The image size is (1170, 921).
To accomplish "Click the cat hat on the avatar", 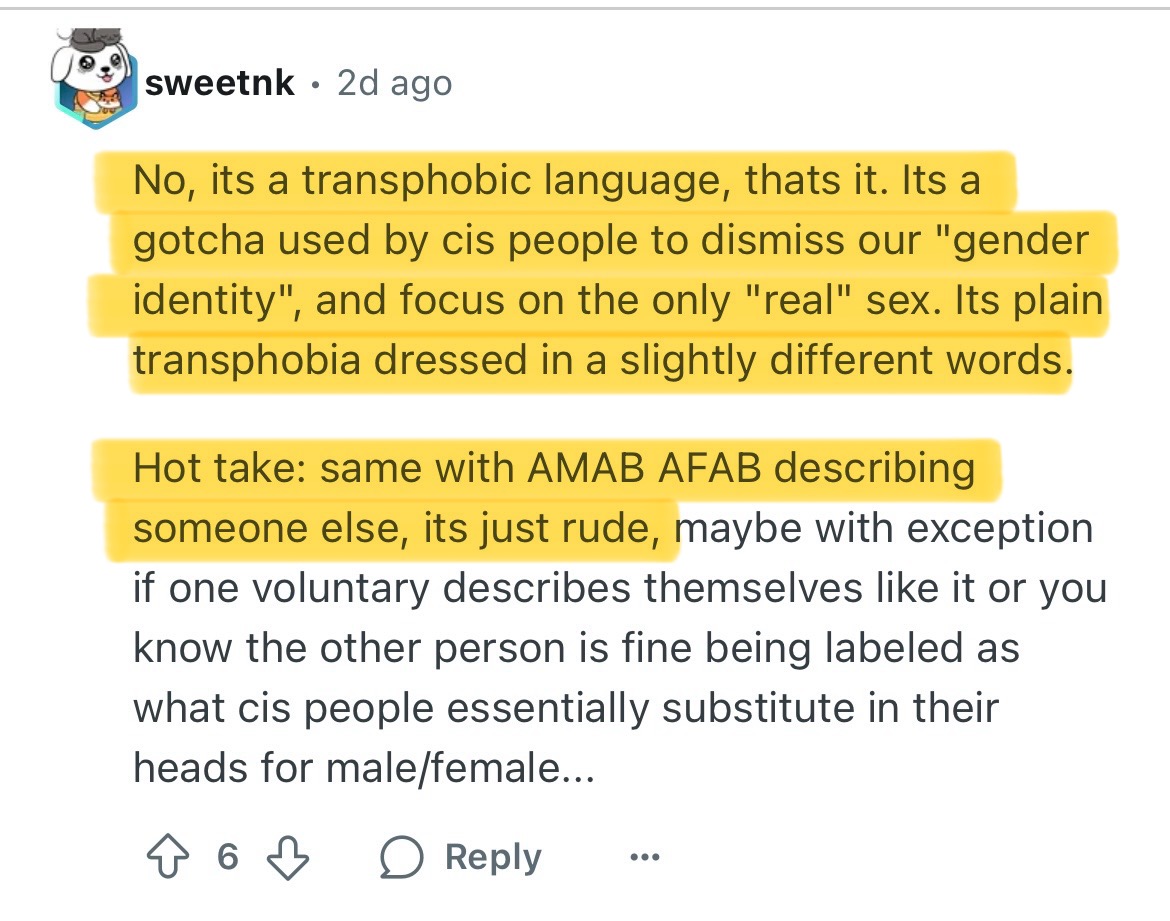I will tap(97, 39).
